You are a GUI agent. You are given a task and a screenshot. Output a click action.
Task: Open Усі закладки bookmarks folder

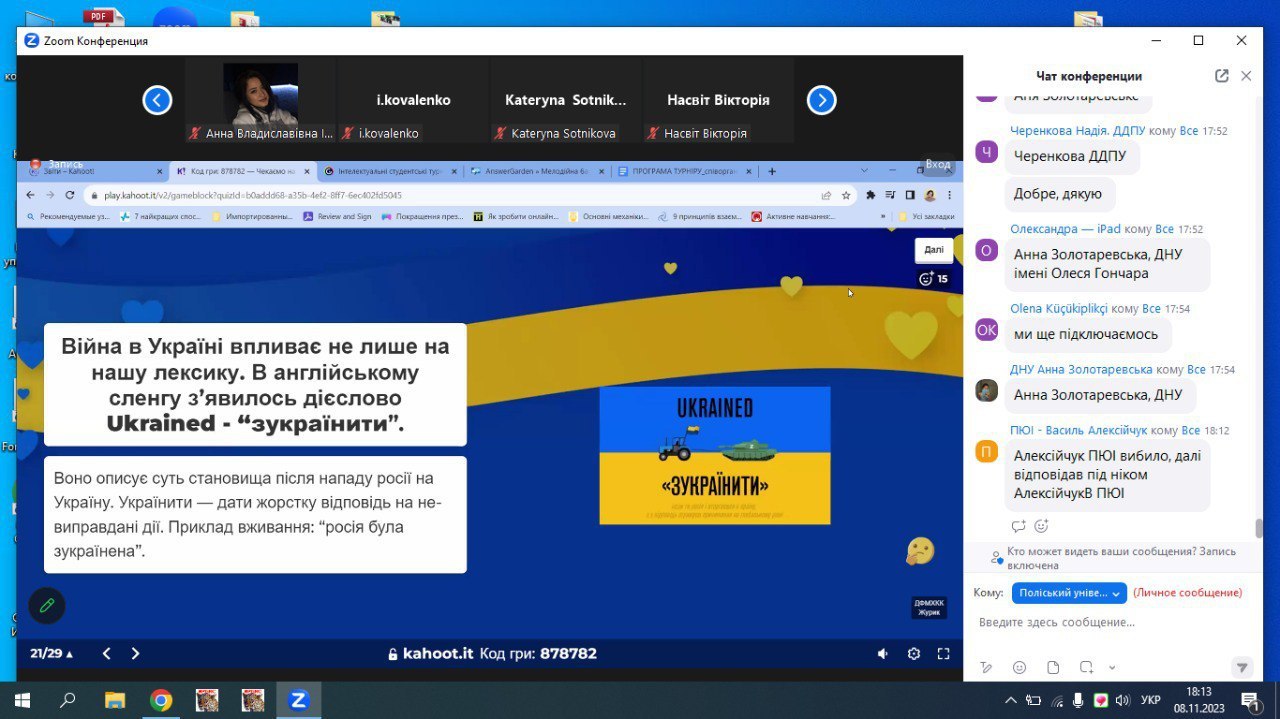pos(928,216)
